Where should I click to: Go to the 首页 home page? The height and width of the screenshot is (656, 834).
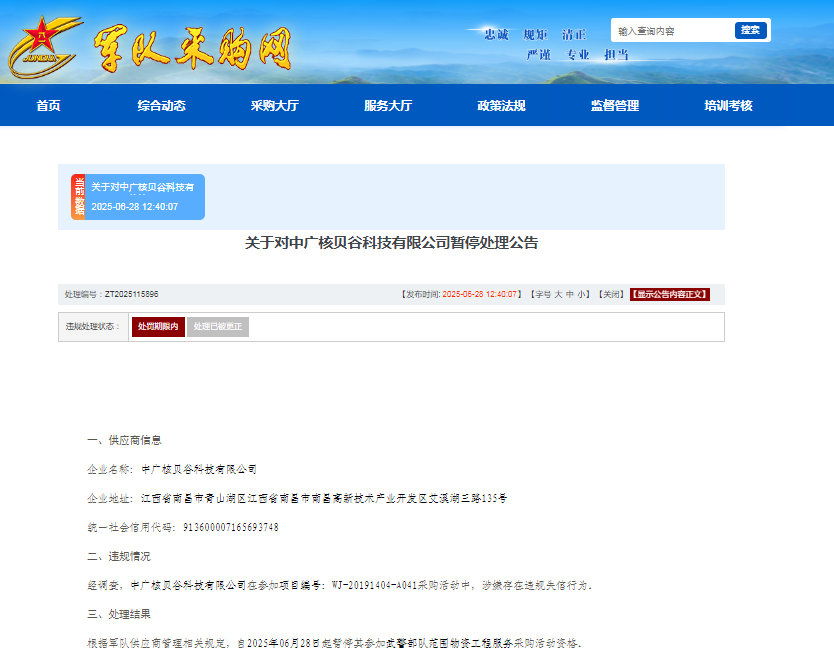point(48,105)
